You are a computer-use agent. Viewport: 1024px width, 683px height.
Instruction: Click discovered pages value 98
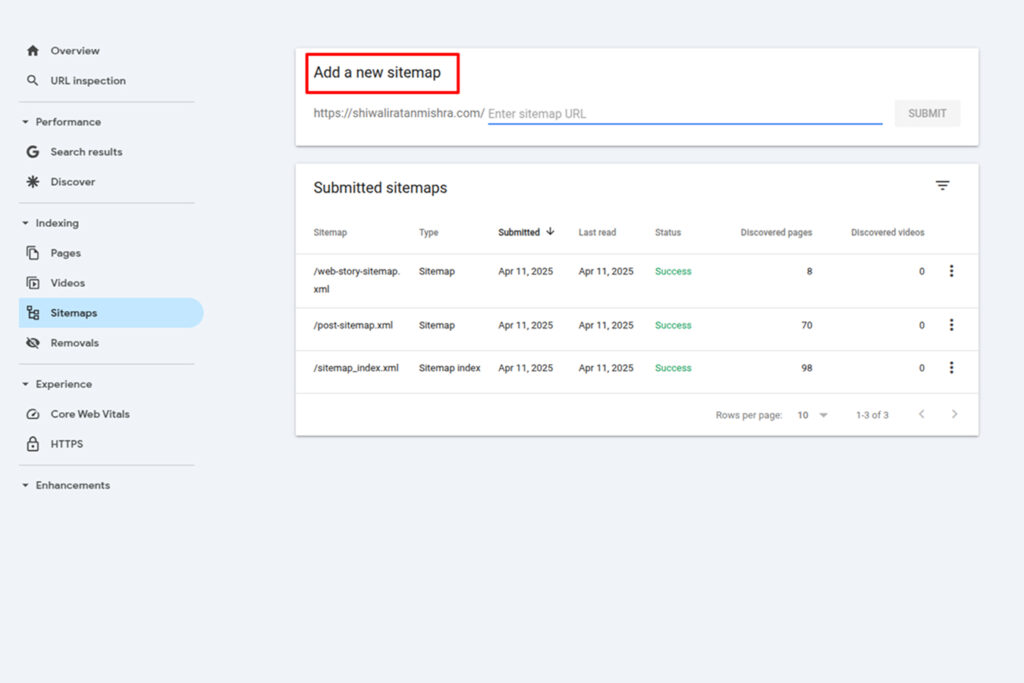[x=807, y=368]
